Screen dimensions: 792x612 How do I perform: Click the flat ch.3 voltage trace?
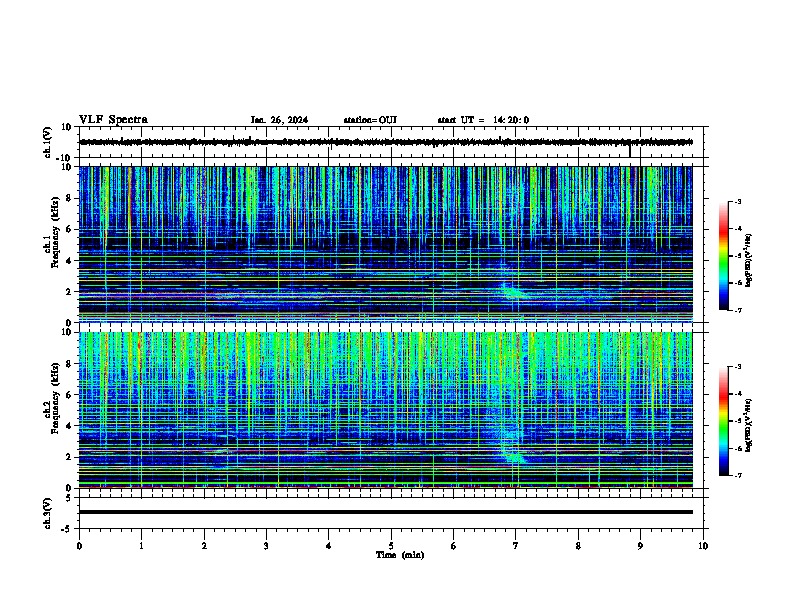point(386,512)
